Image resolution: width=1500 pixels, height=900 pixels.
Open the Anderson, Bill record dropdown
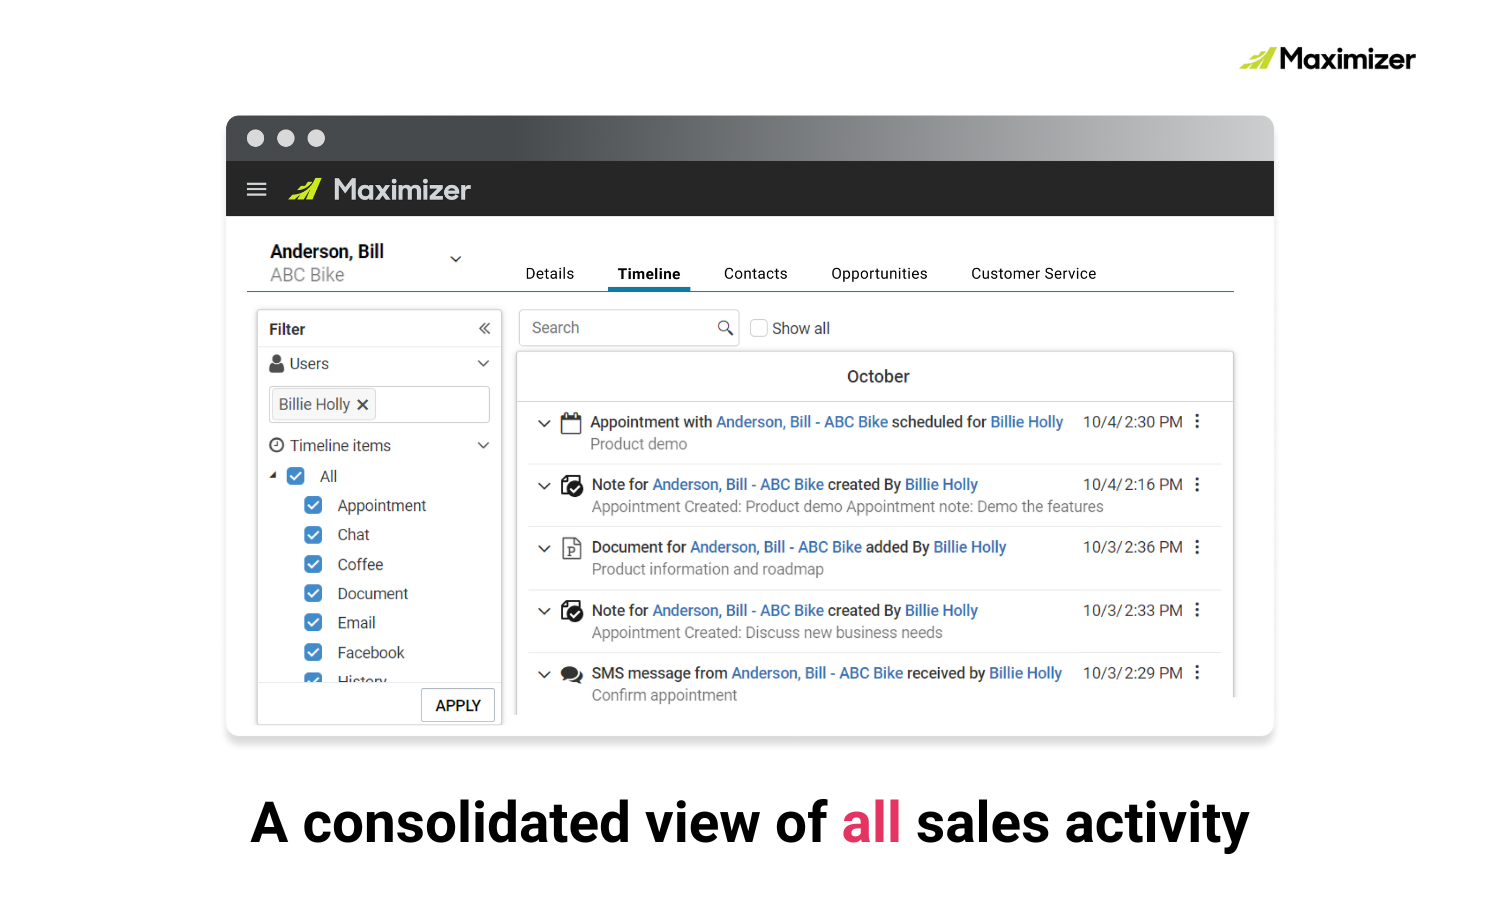(455, 258)
